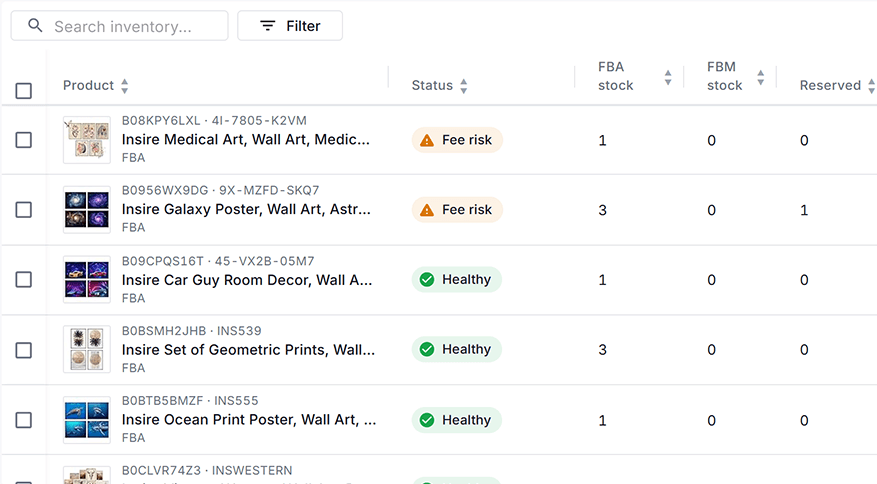Open Insire Car Guy Room Decor listing
Image resolution: width=877 pixels, height=484 pixels.
click(x=247, y=280)
